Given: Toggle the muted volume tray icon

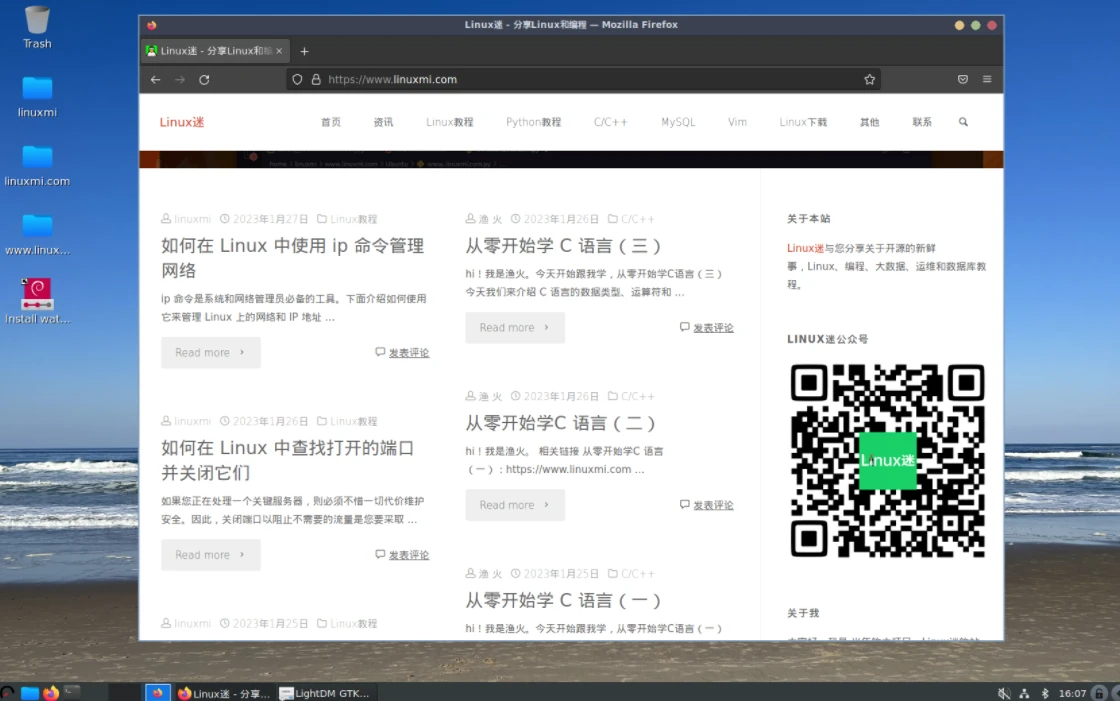Looking at the screenshot, I should click(1003, 693).
